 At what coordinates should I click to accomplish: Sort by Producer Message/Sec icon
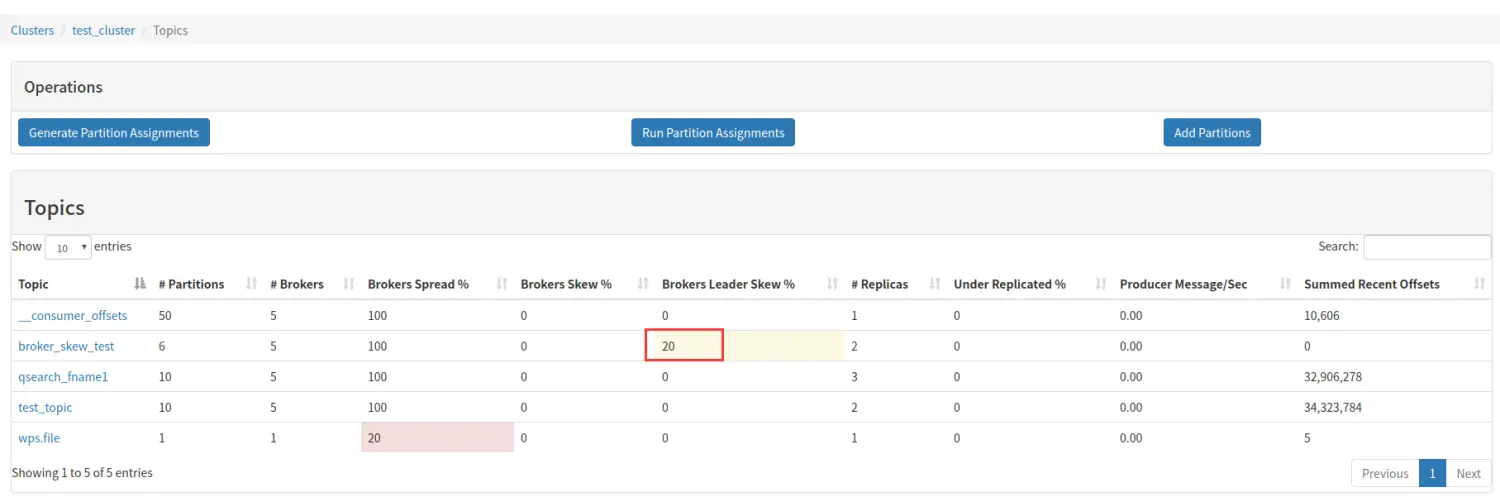click(x=1286, y=284)
